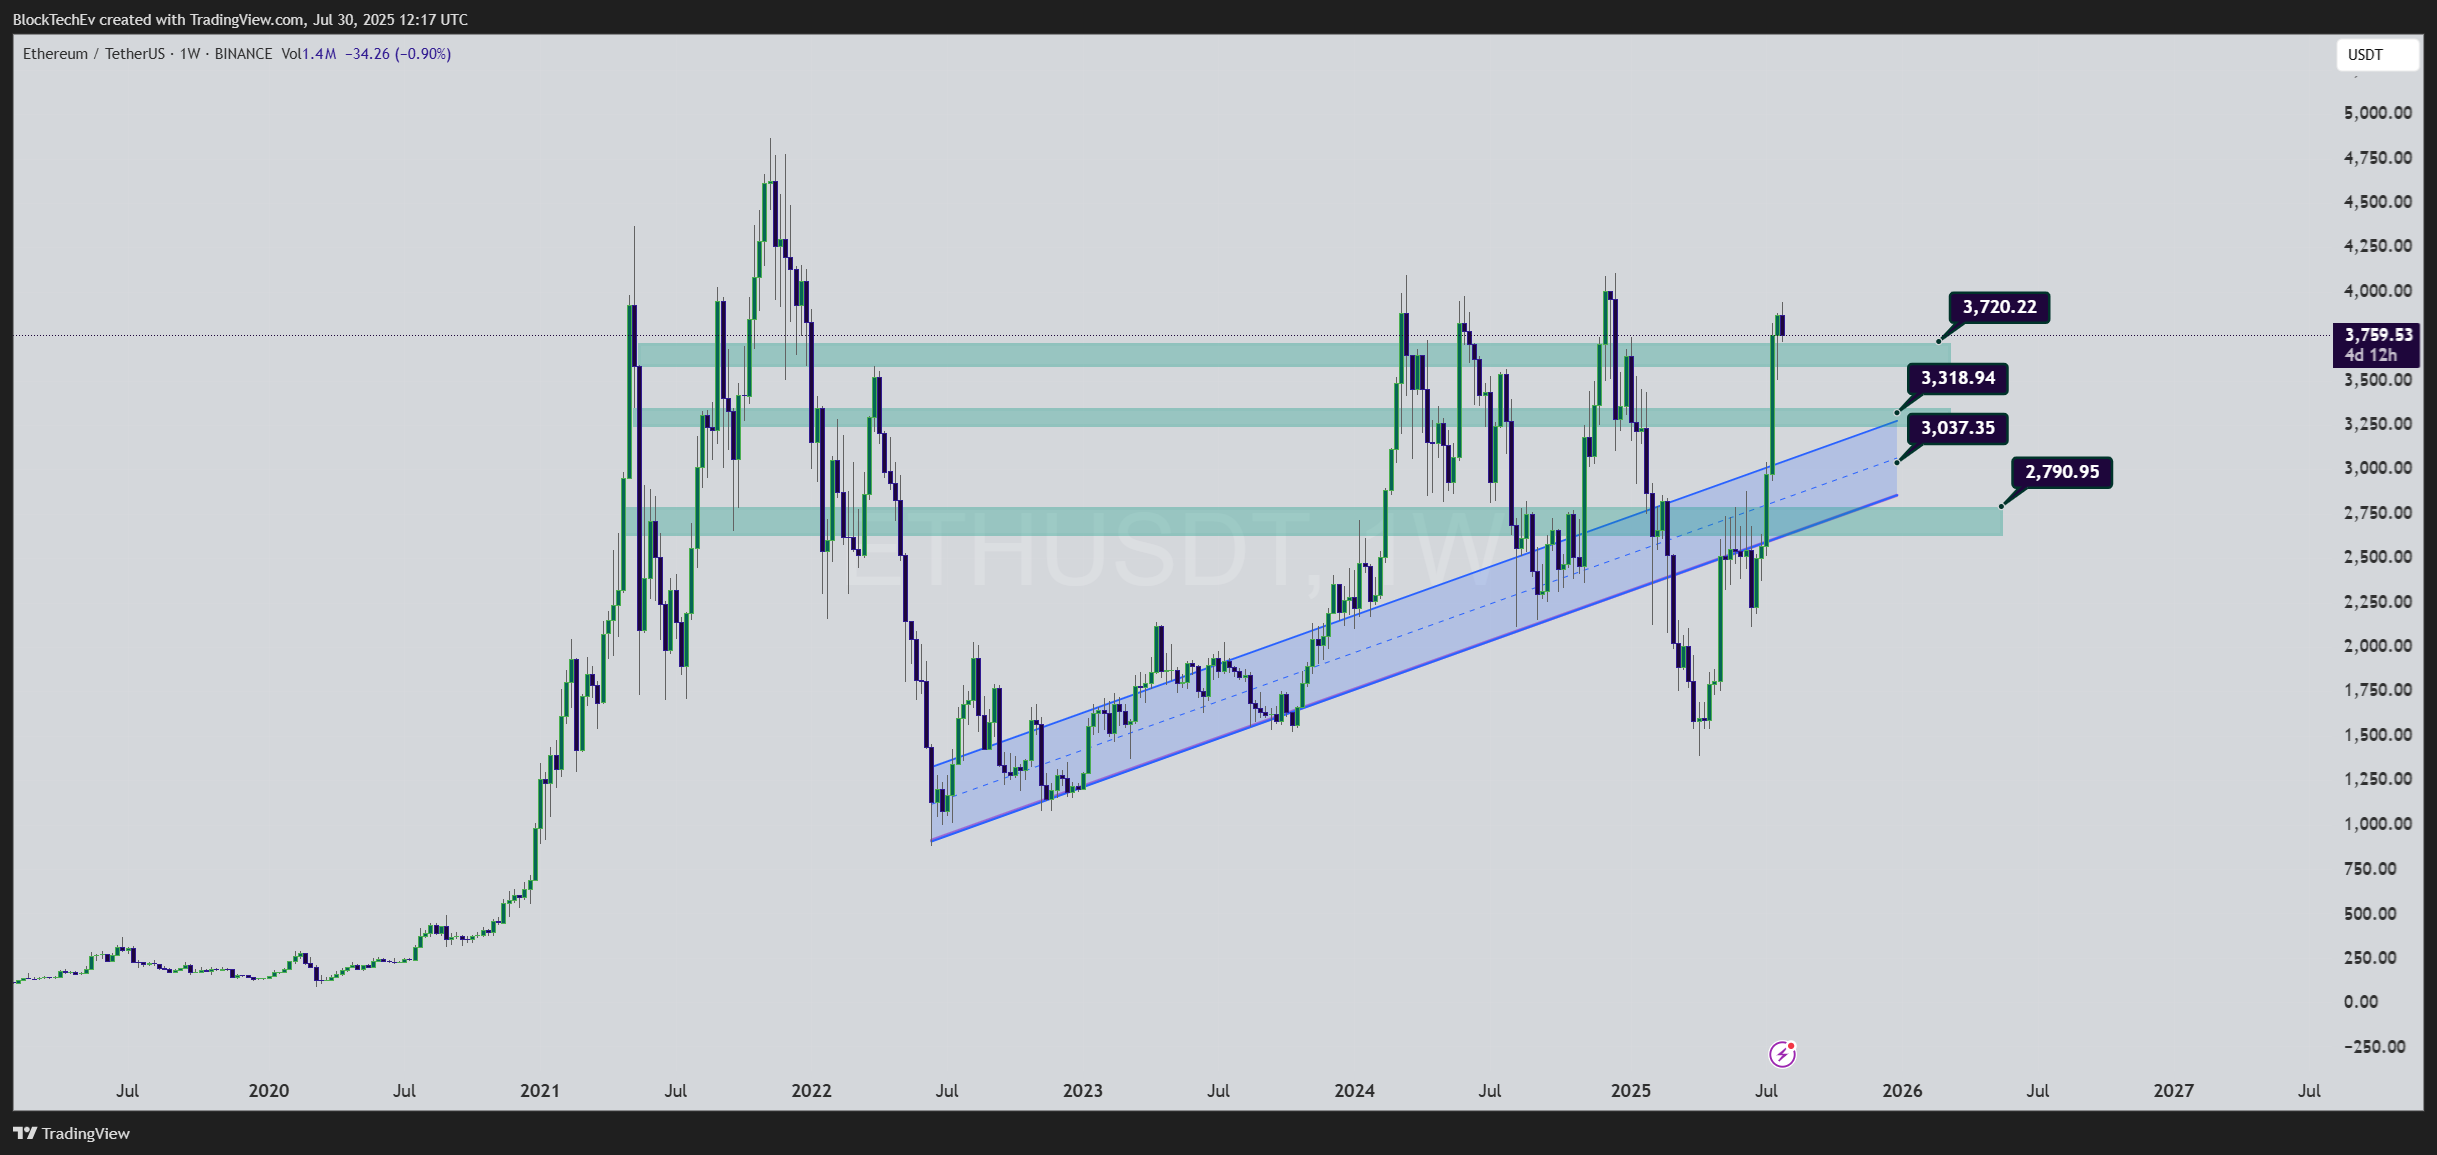Screen dimensions: 2437x1155
Task: Click the 5,000.00 price axis label
Action: (x=2377, y=113)
